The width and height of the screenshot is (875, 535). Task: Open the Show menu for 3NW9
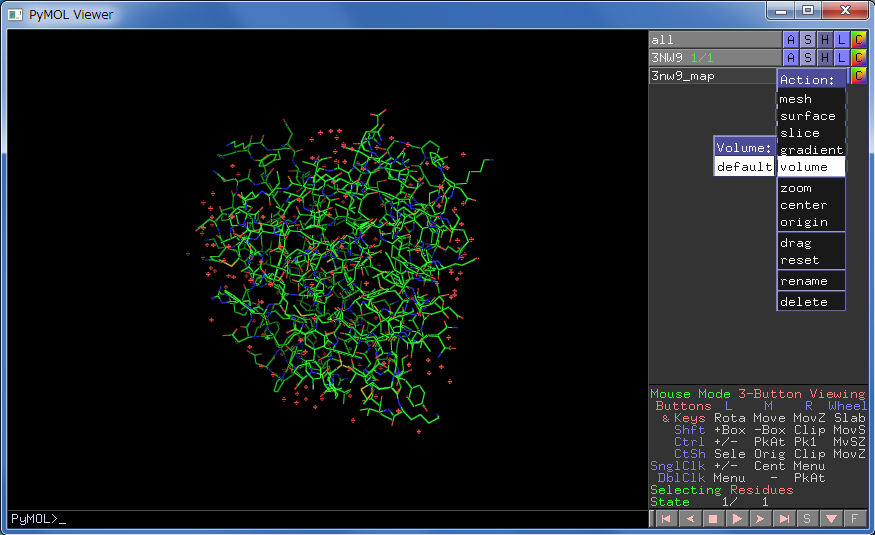[x=808, y=58]
